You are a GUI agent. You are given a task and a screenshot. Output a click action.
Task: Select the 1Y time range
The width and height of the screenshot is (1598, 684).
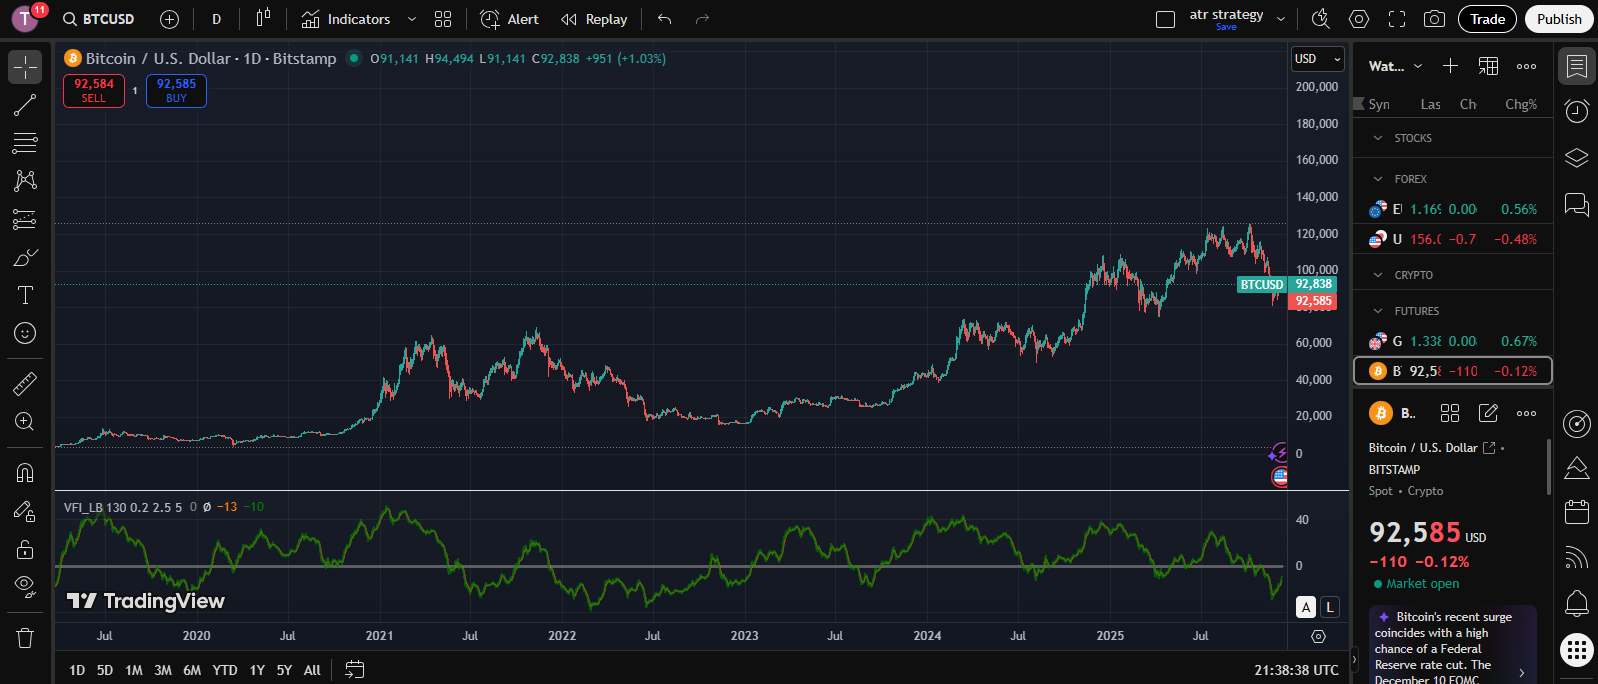257,670
